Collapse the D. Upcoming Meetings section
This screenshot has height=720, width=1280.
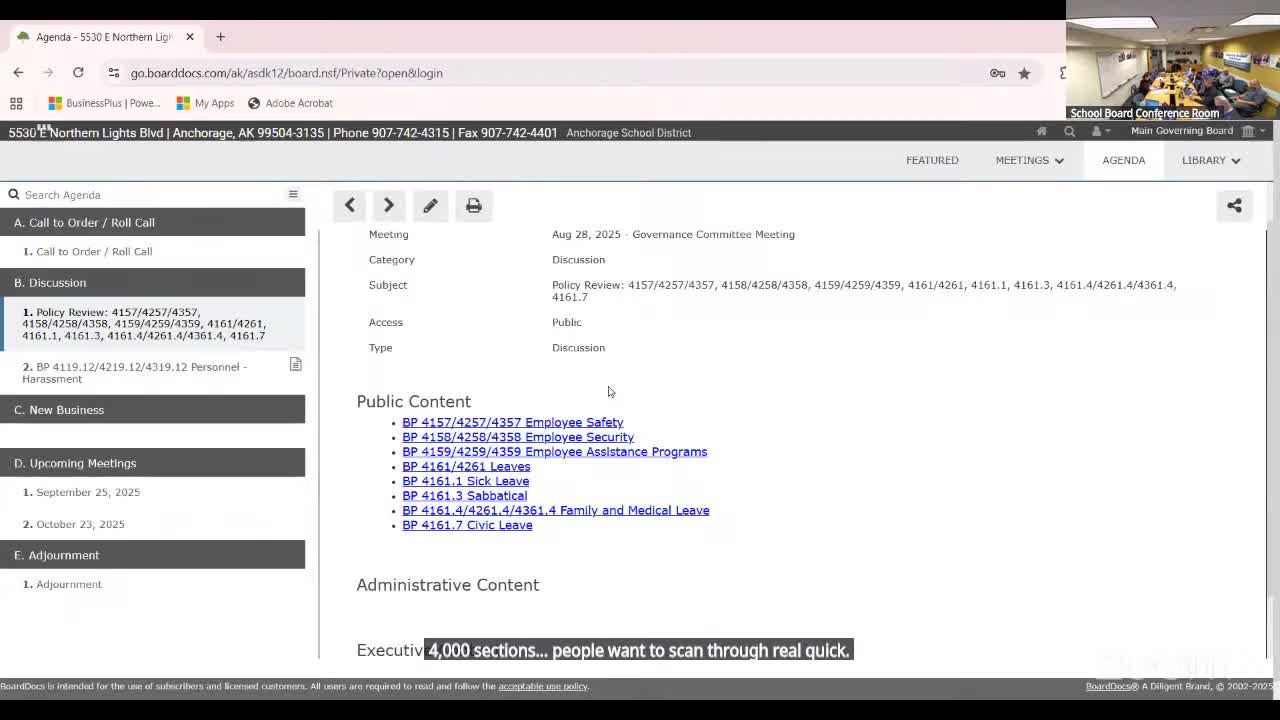pyautogui.click(x=152, y=463)
